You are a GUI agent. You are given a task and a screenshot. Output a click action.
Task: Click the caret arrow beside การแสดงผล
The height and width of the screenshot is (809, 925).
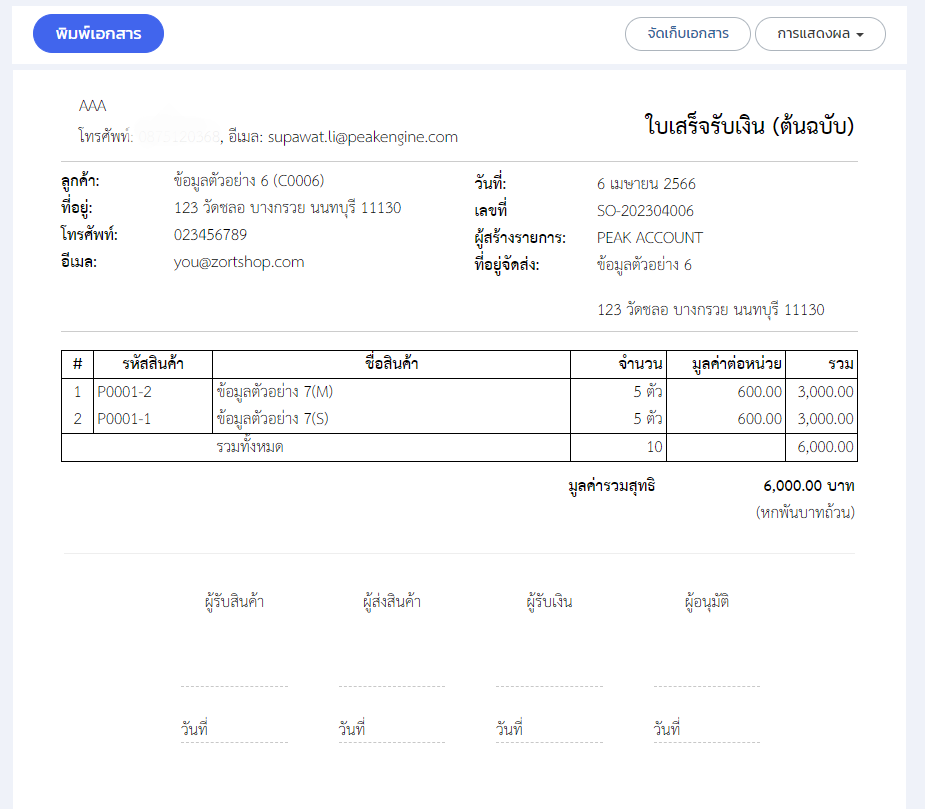click(860, 35)
